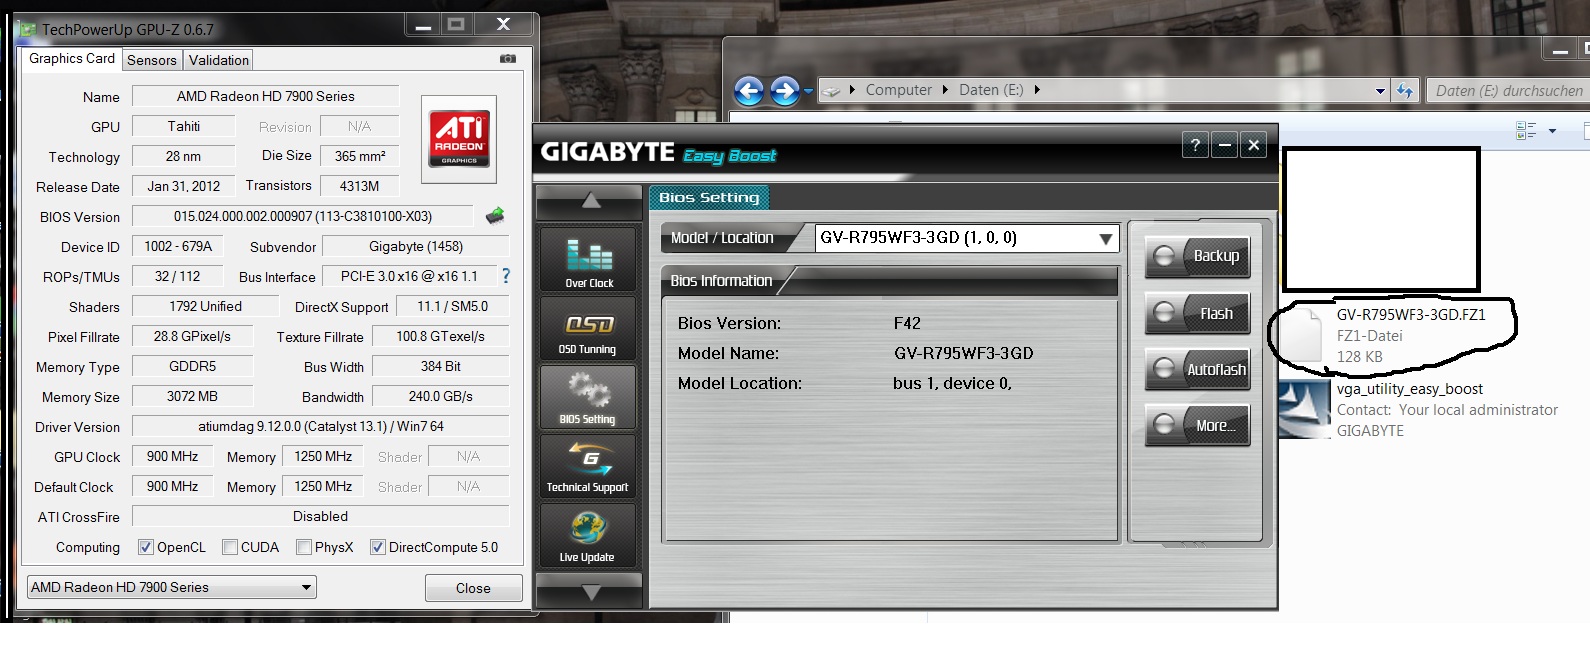The height and width of the screenshot is (648, 1590).
Task: Click the ATI CrossFire Disabled value
Action: tap(321, 516)
